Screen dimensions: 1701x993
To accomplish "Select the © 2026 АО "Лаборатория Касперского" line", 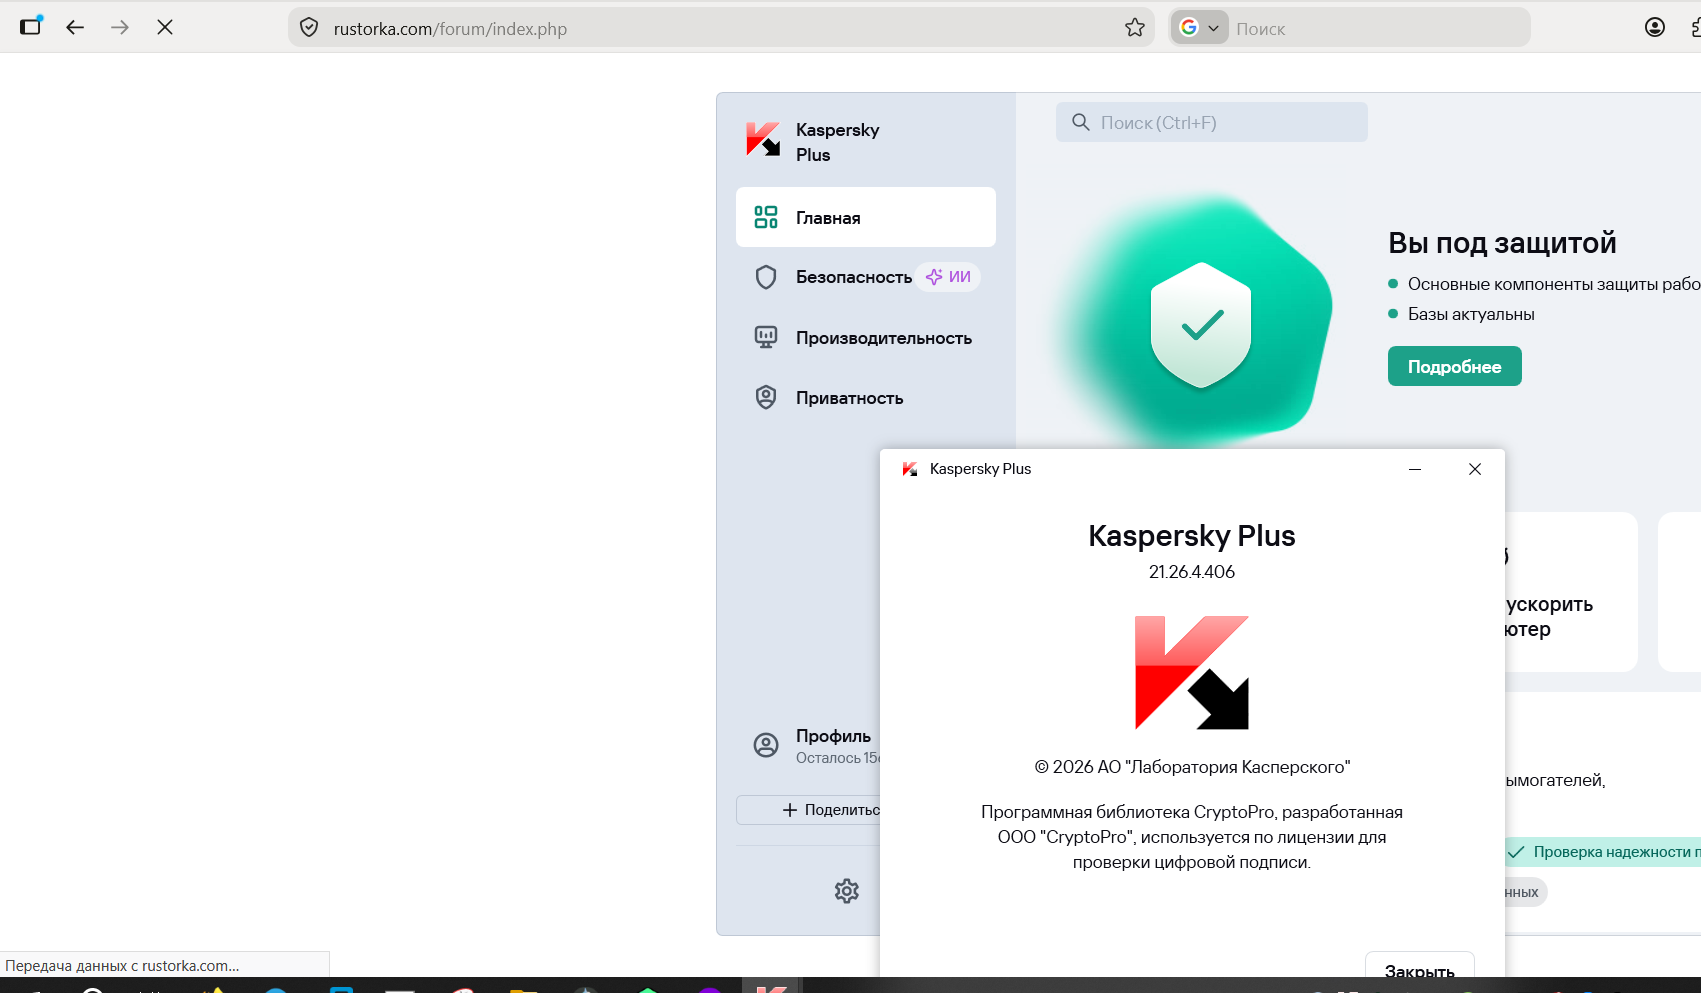I will [x=1192, y=767].
